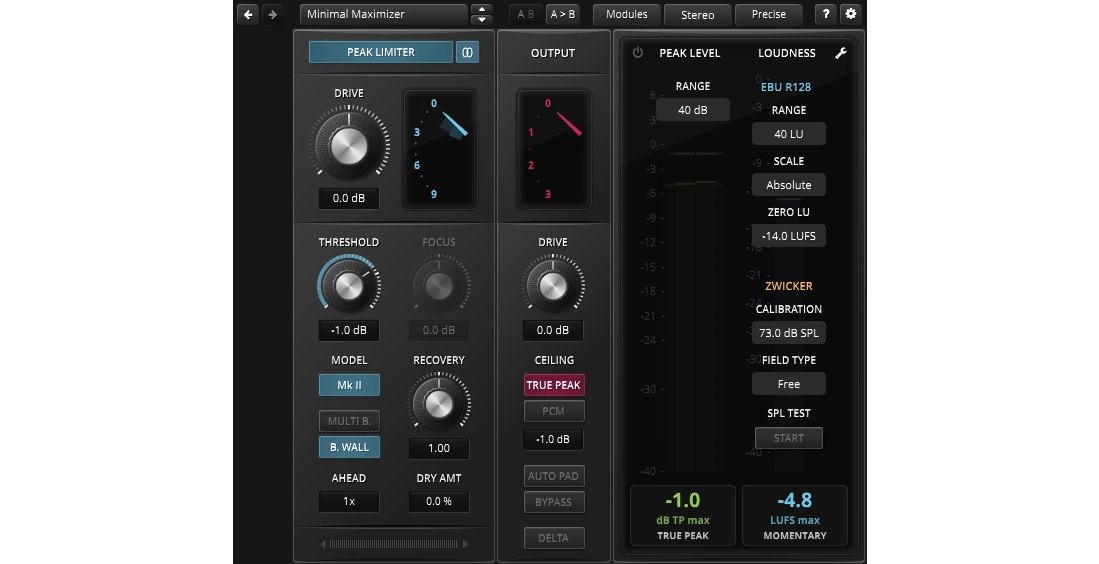This screenshot has width=1099, height=564.
Task: Click right arrow of module scrollbar
Action: (465, 544)
